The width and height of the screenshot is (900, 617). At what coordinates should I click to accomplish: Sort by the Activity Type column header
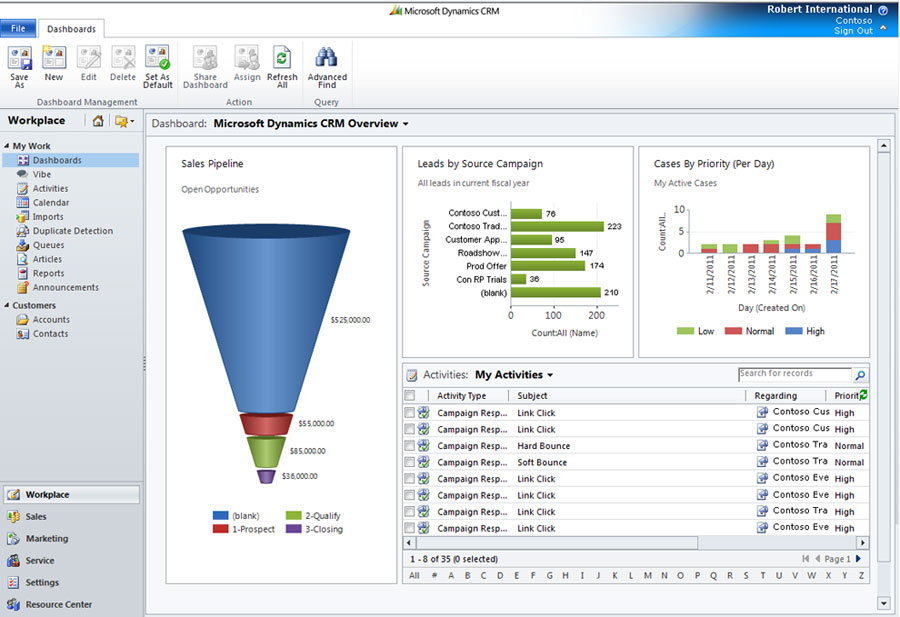pos(461,395)
